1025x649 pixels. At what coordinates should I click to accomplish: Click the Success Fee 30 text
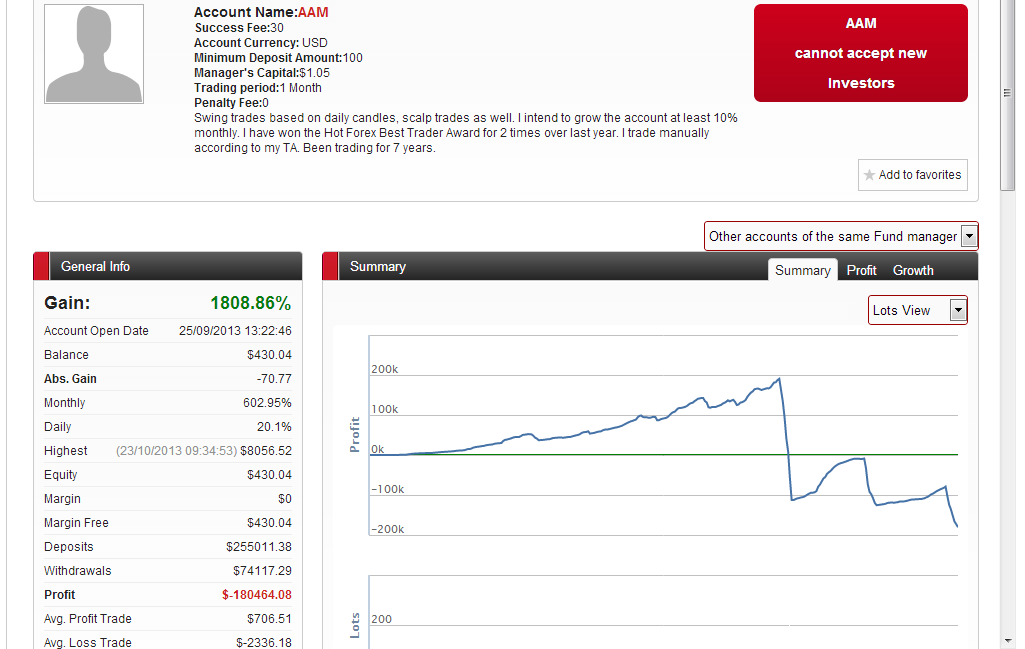[x=239, y=27]
